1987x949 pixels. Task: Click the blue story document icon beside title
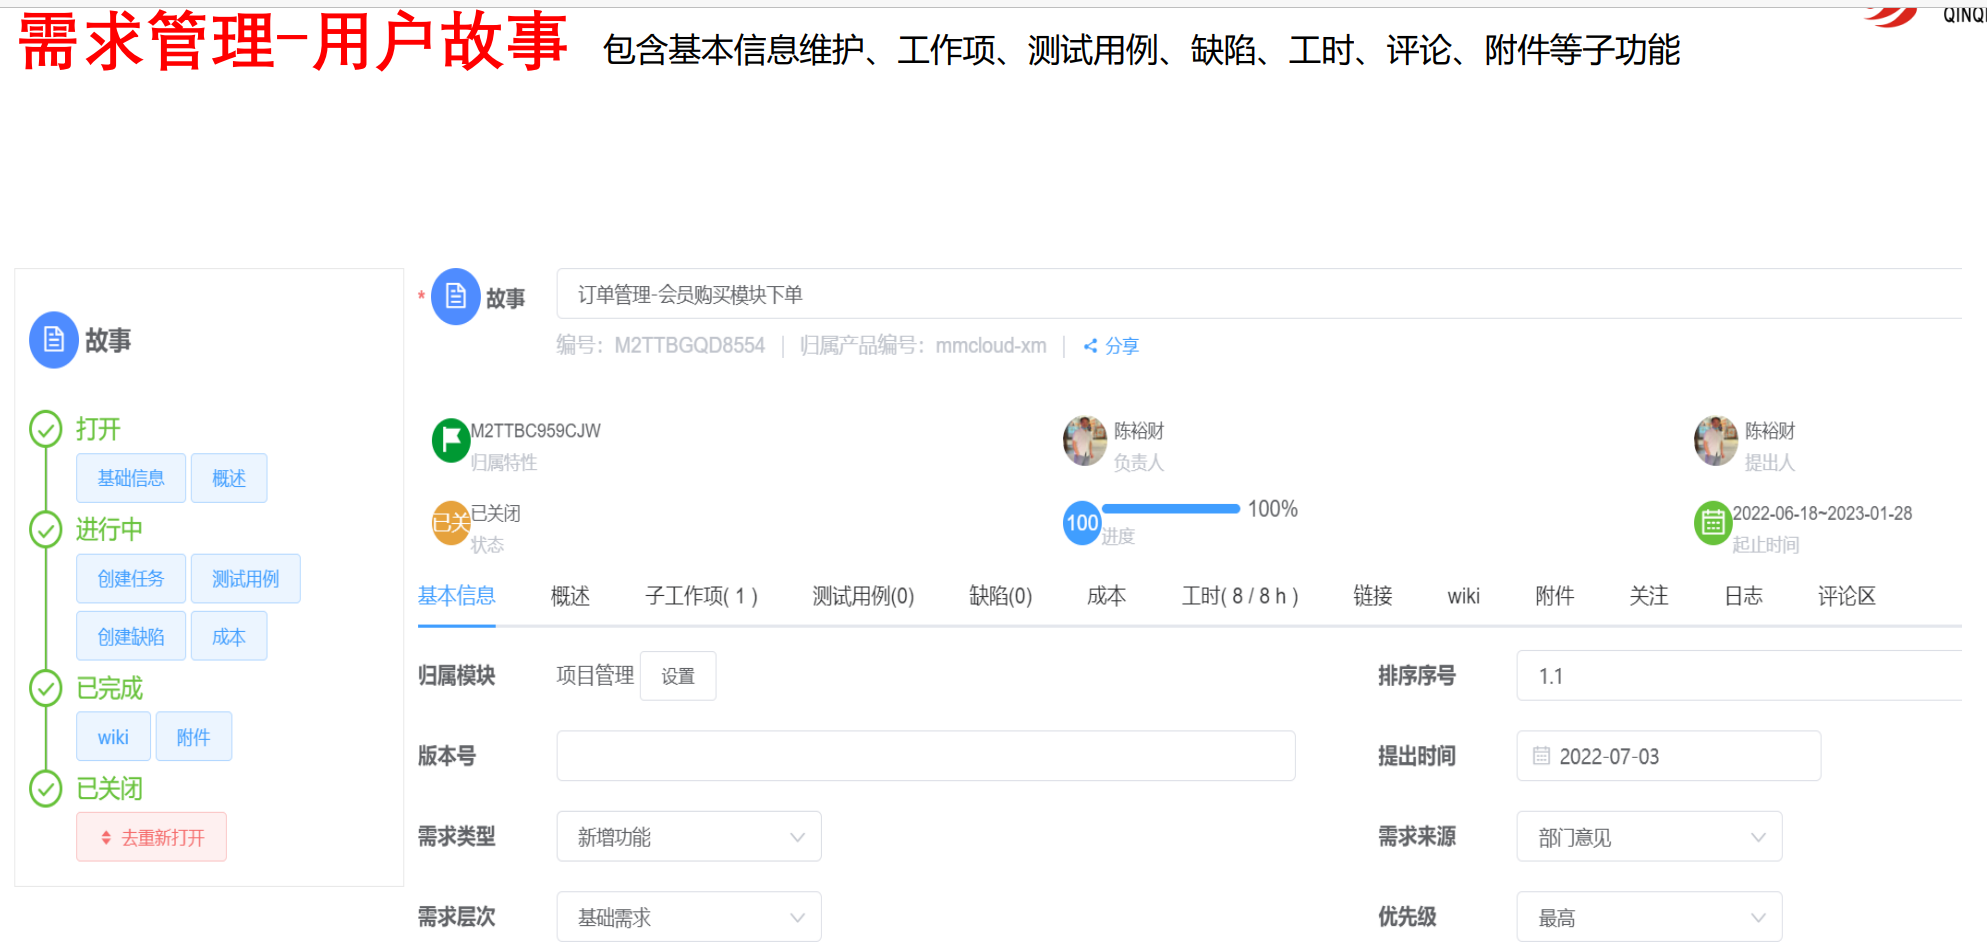tap(455, 297)
